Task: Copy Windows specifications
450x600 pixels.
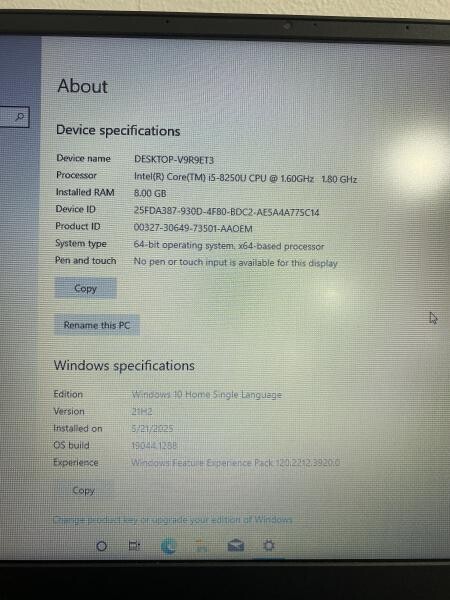Action: point(83,491)
